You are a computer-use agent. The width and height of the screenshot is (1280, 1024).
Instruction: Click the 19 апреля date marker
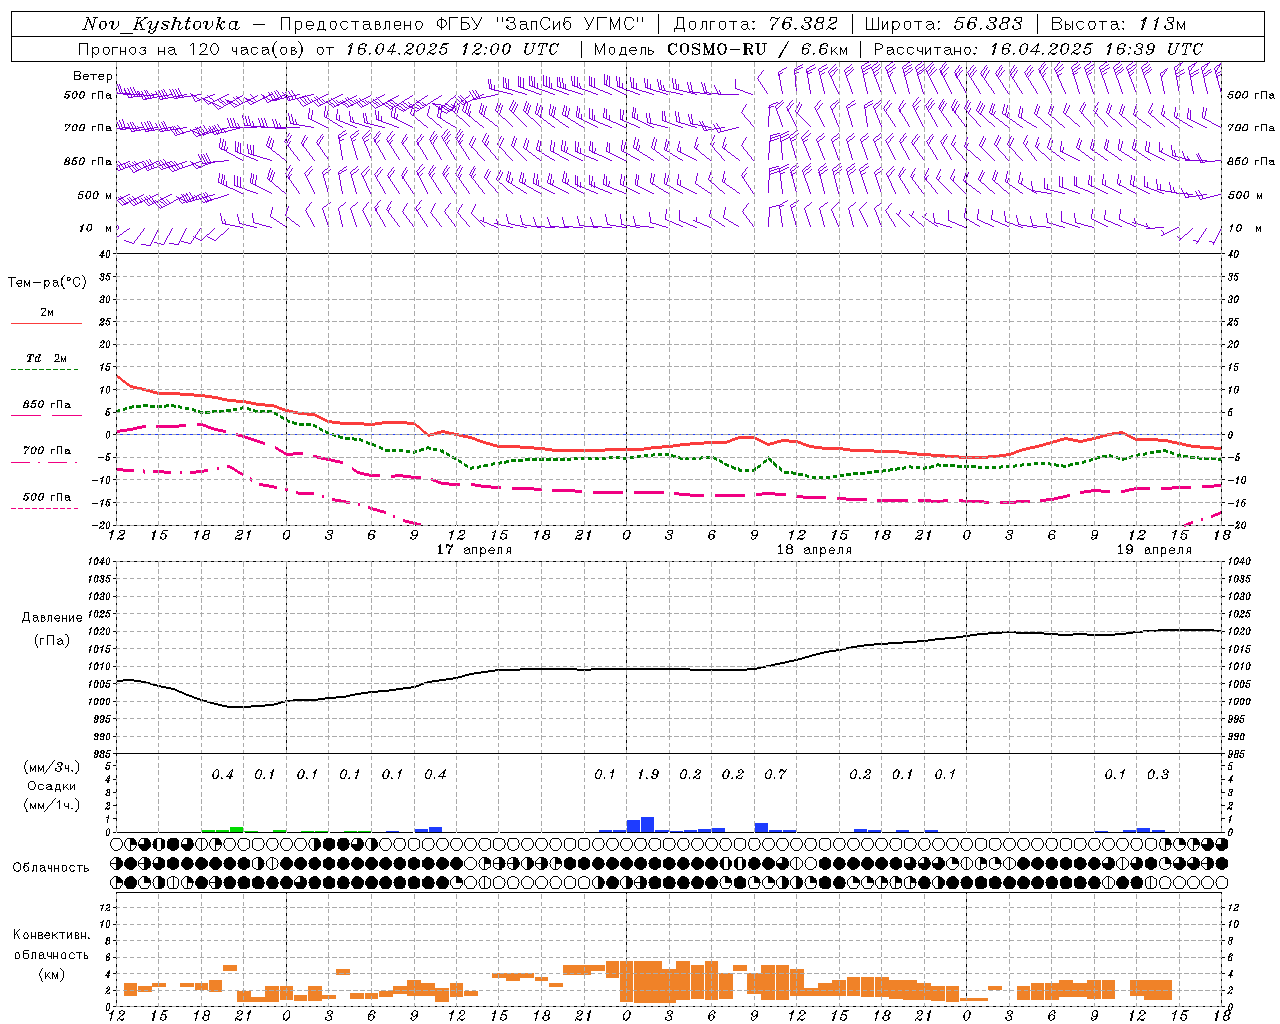(1154, 550)
